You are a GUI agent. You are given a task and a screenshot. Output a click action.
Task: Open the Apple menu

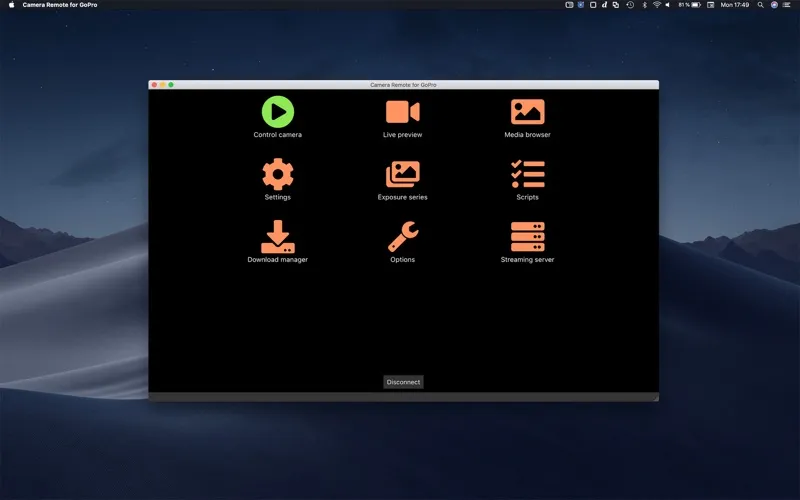(11, 5)
